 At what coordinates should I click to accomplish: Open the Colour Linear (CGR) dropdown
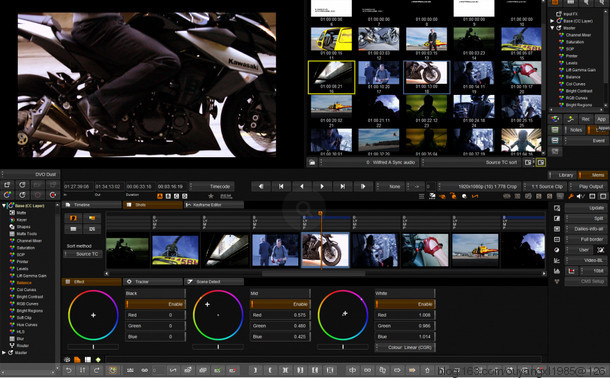[405, 347]
